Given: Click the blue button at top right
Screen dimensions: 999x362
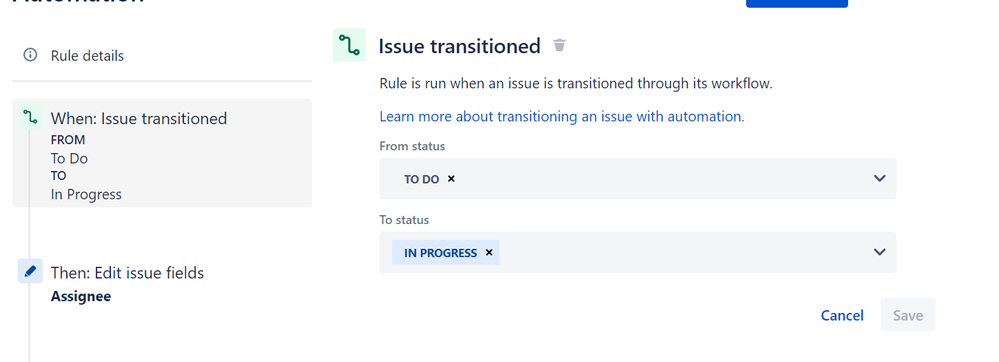Looking at the screenshot, I should click(x=796, y=3).
